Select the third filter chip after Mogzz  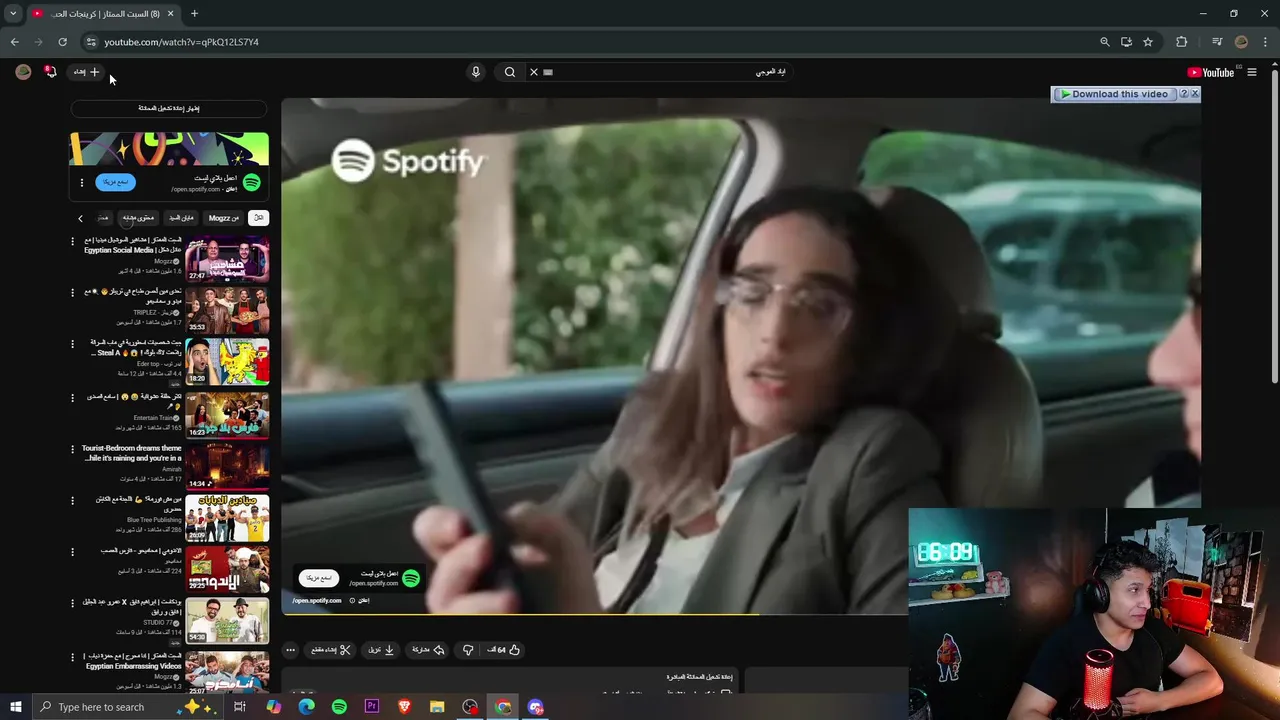(181, 218)
